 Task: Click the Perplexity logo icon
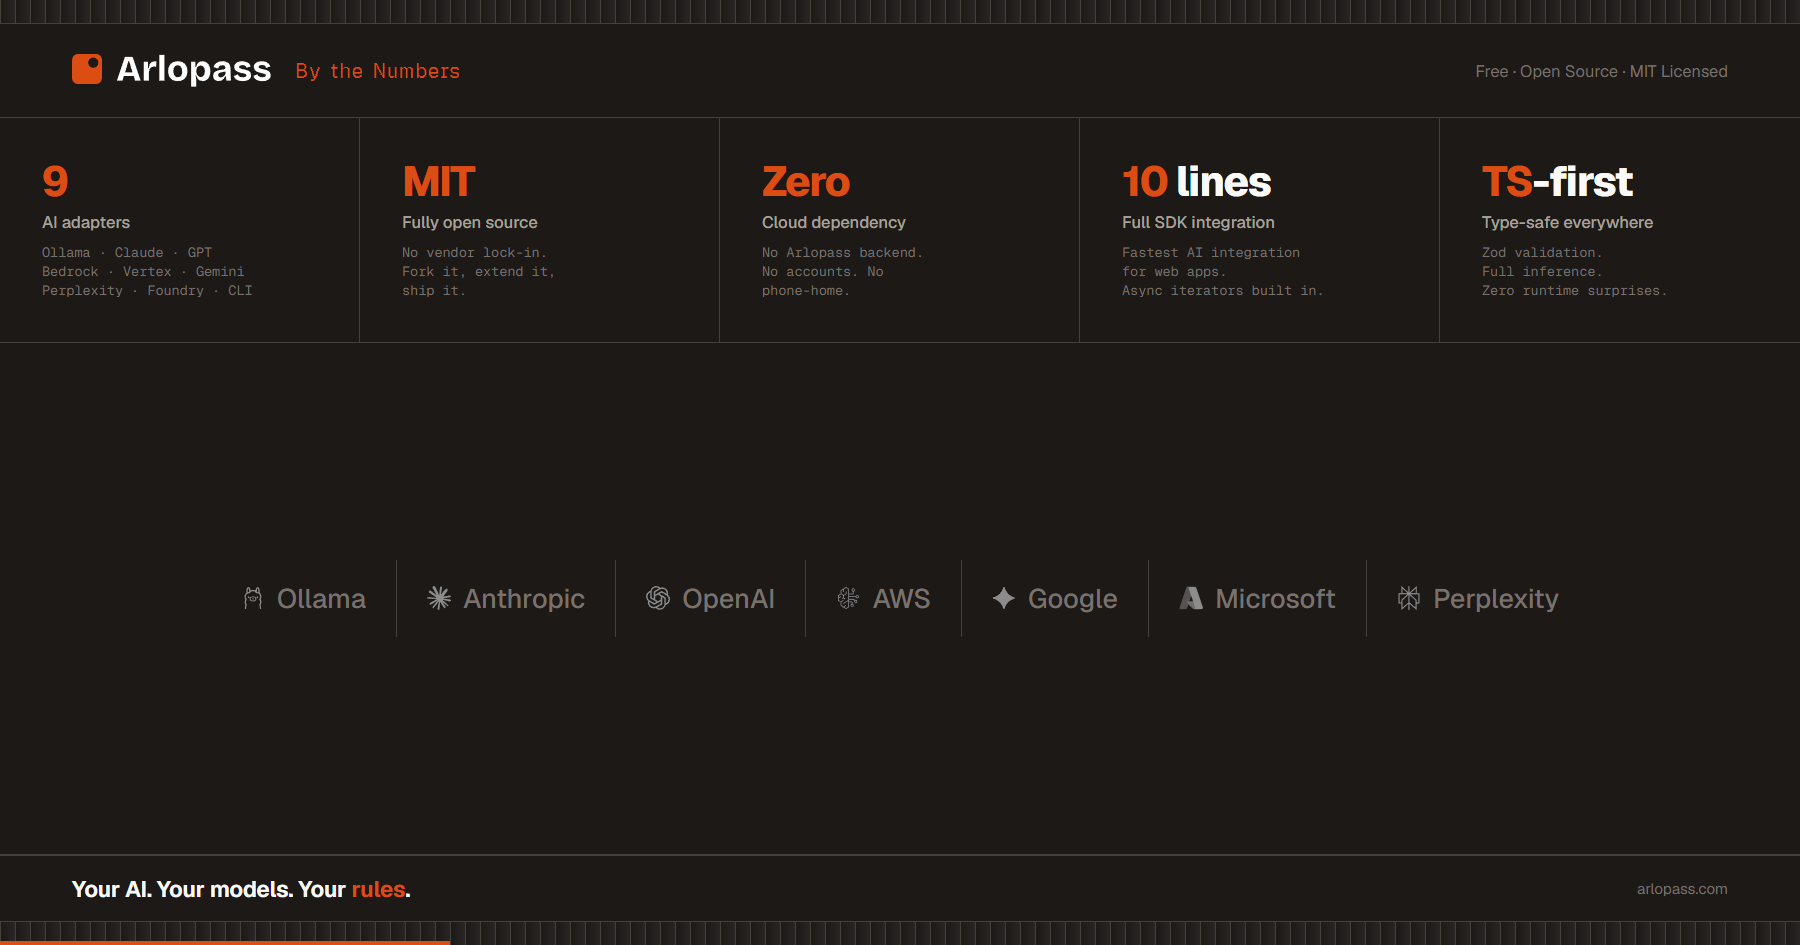tap(1409, 598)
